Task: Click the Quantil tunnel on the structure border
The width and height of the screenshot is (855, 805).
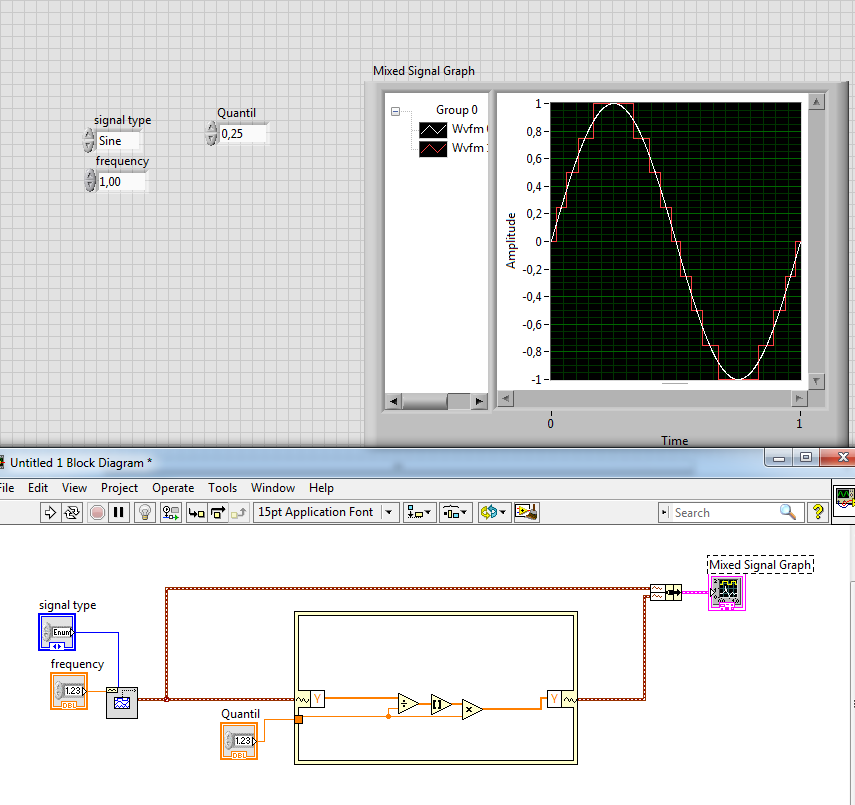Action: (x=298, y=719)
